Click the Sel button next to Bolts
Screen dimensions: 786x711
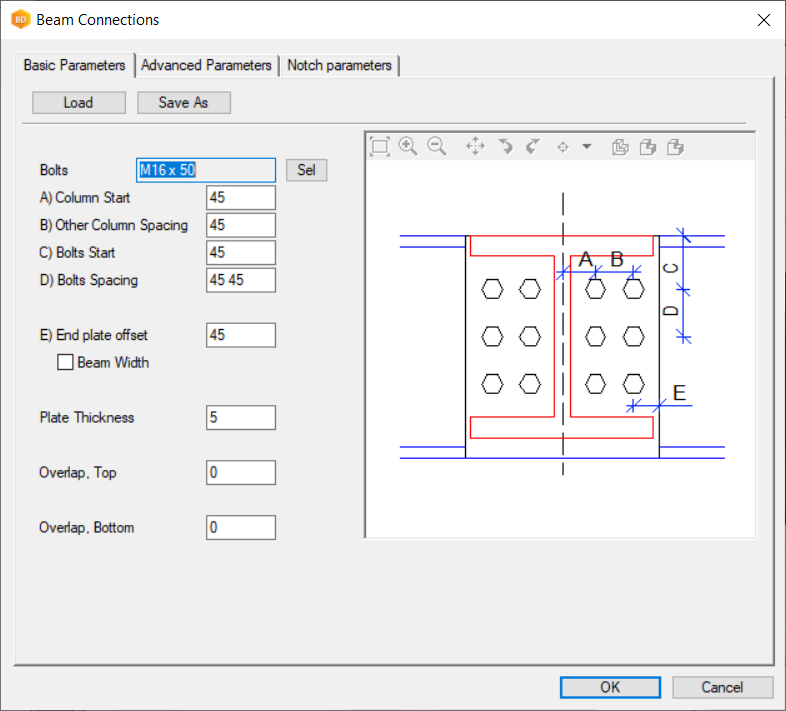[306, 170]
